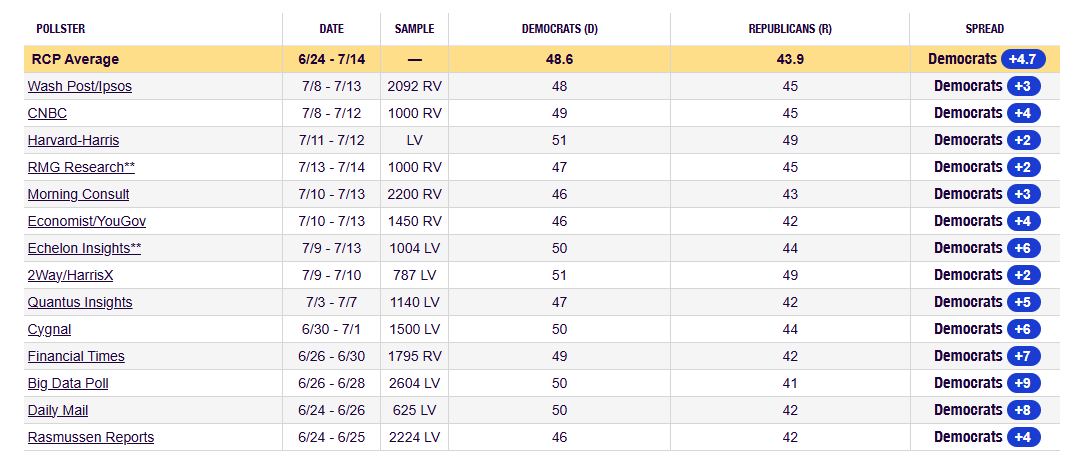Click the DATE column header
The image size is (1072, 462).
[332, 29]
